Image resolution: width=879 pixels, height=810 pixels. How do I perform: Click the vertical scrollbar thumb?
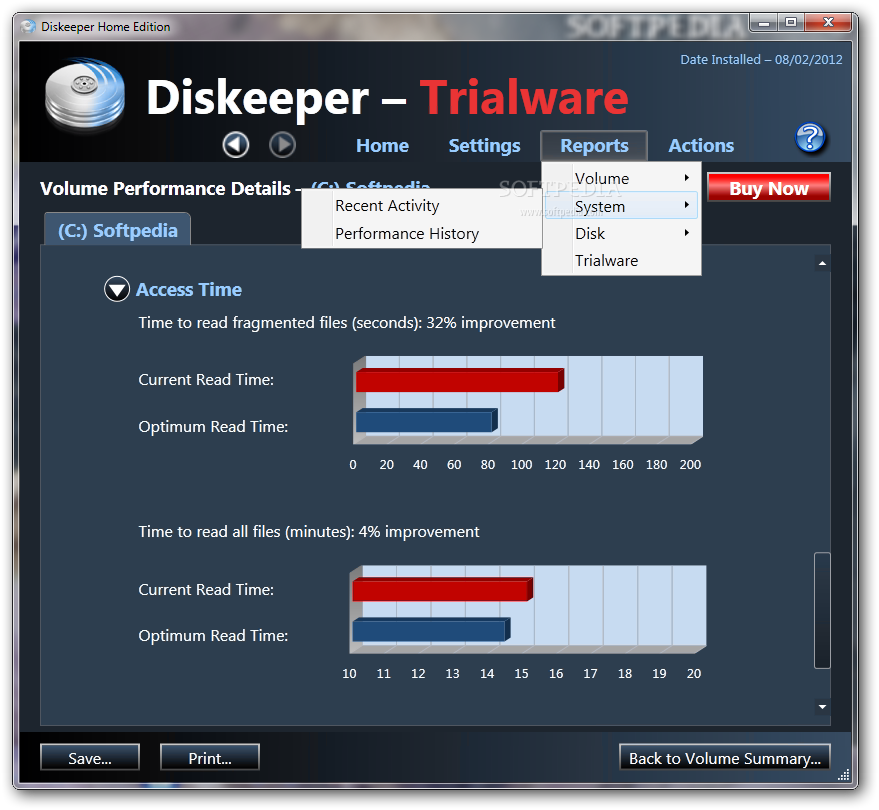click(x=822, y=610)
